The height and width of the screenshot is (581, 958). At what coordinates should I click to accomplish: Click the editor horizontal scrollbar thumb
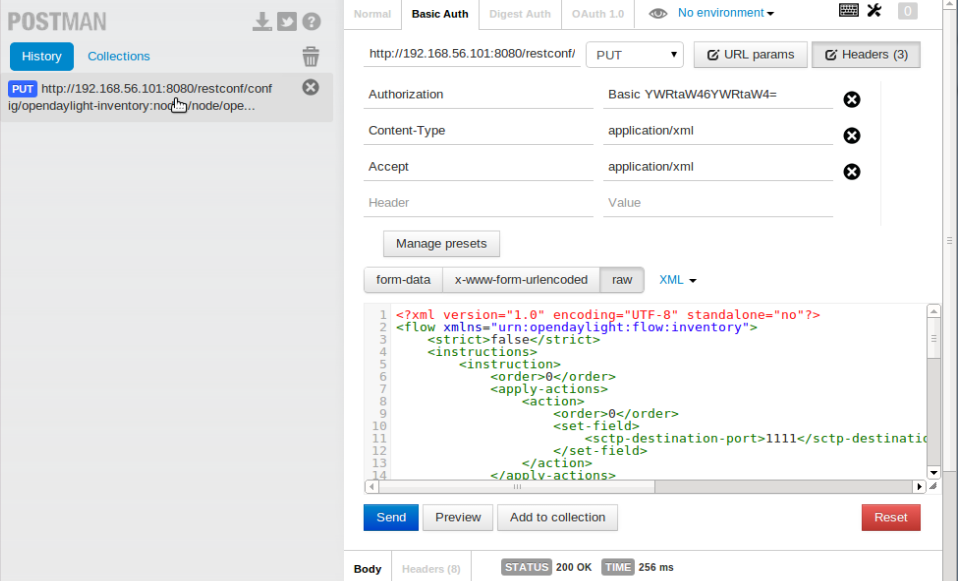pos(517,487)
